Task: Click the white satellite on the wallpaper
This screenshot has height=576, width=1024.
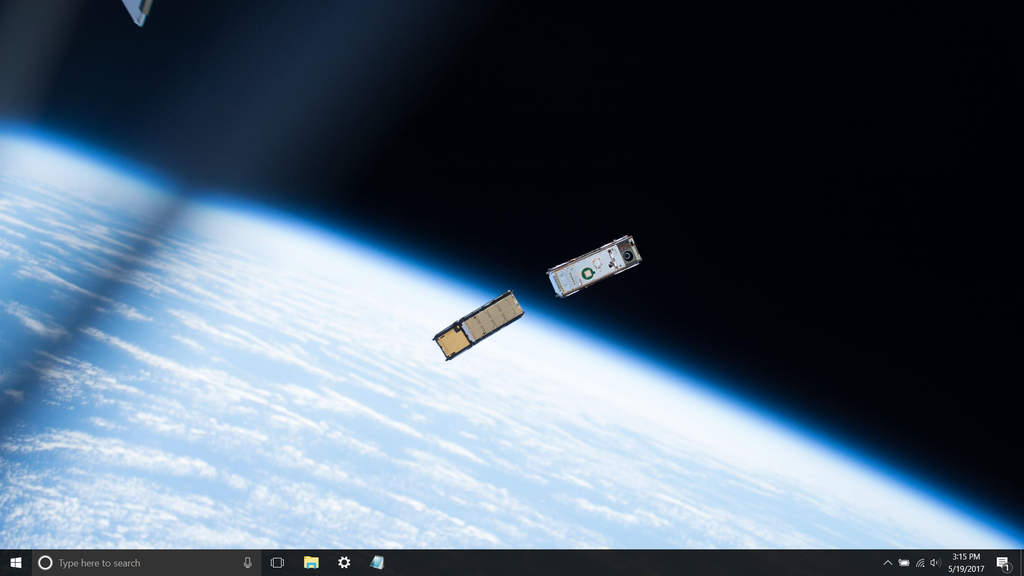Action: coord(594,266)
